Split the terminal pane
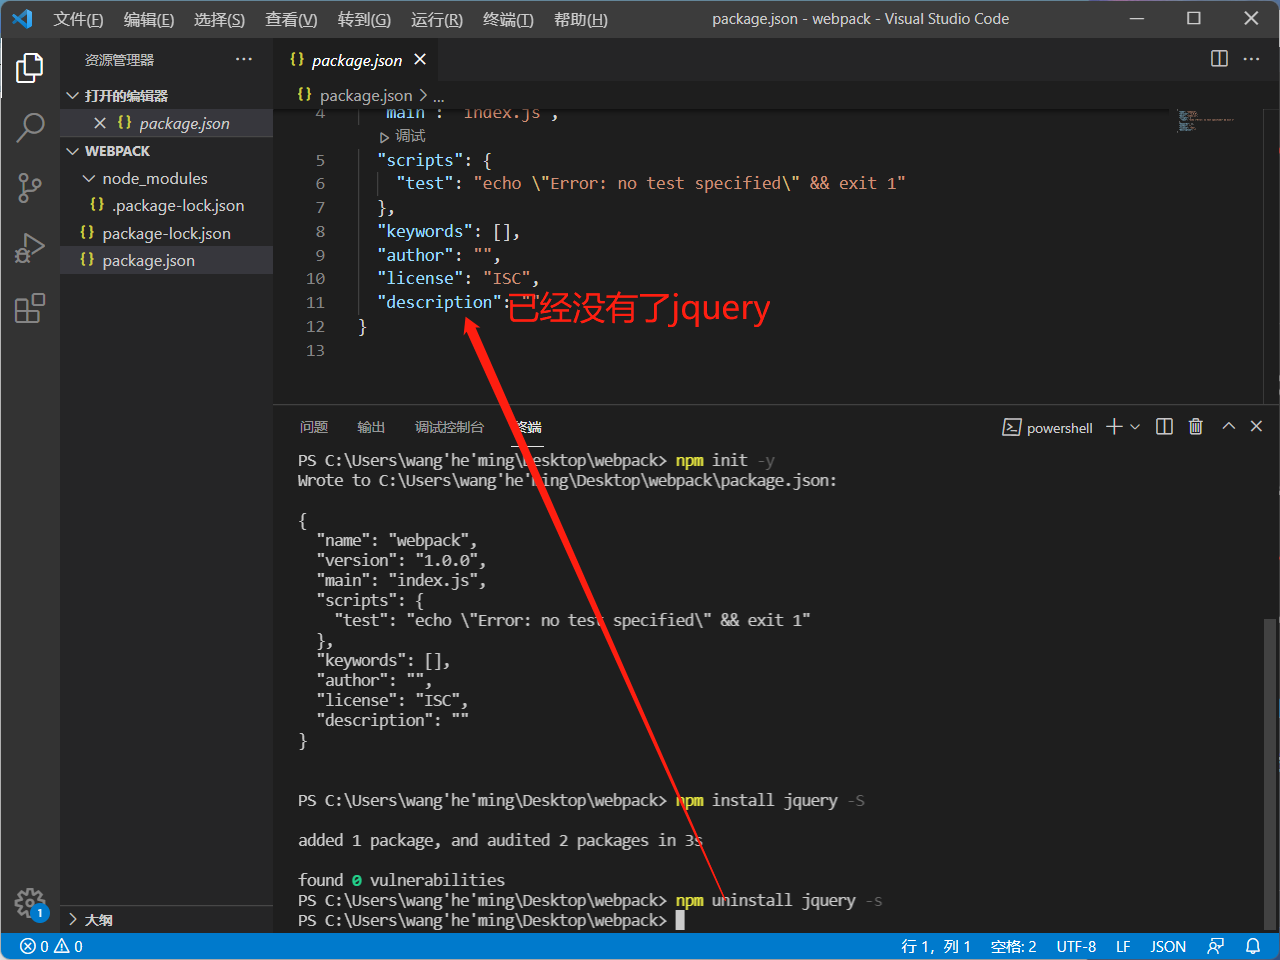Screen dimensions: 1280x960 coord(1164,427)
